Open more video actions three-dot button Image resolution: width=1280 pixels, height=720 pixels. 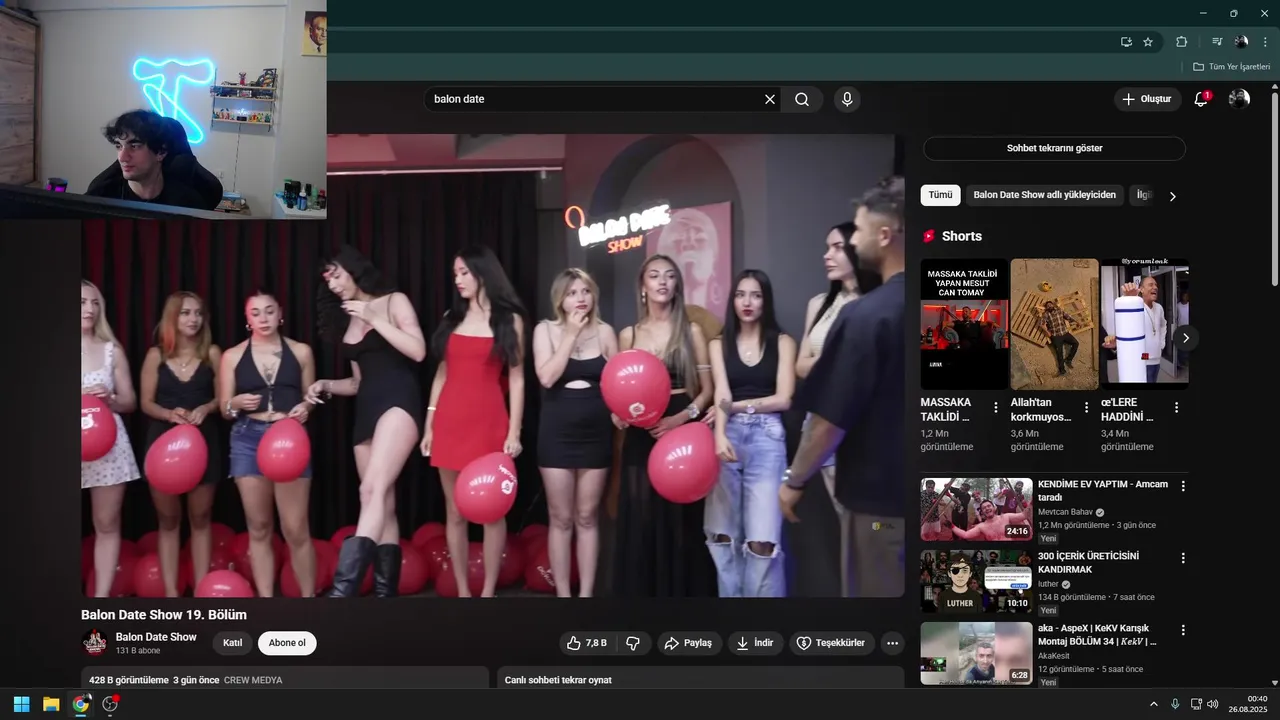point(893,643)
